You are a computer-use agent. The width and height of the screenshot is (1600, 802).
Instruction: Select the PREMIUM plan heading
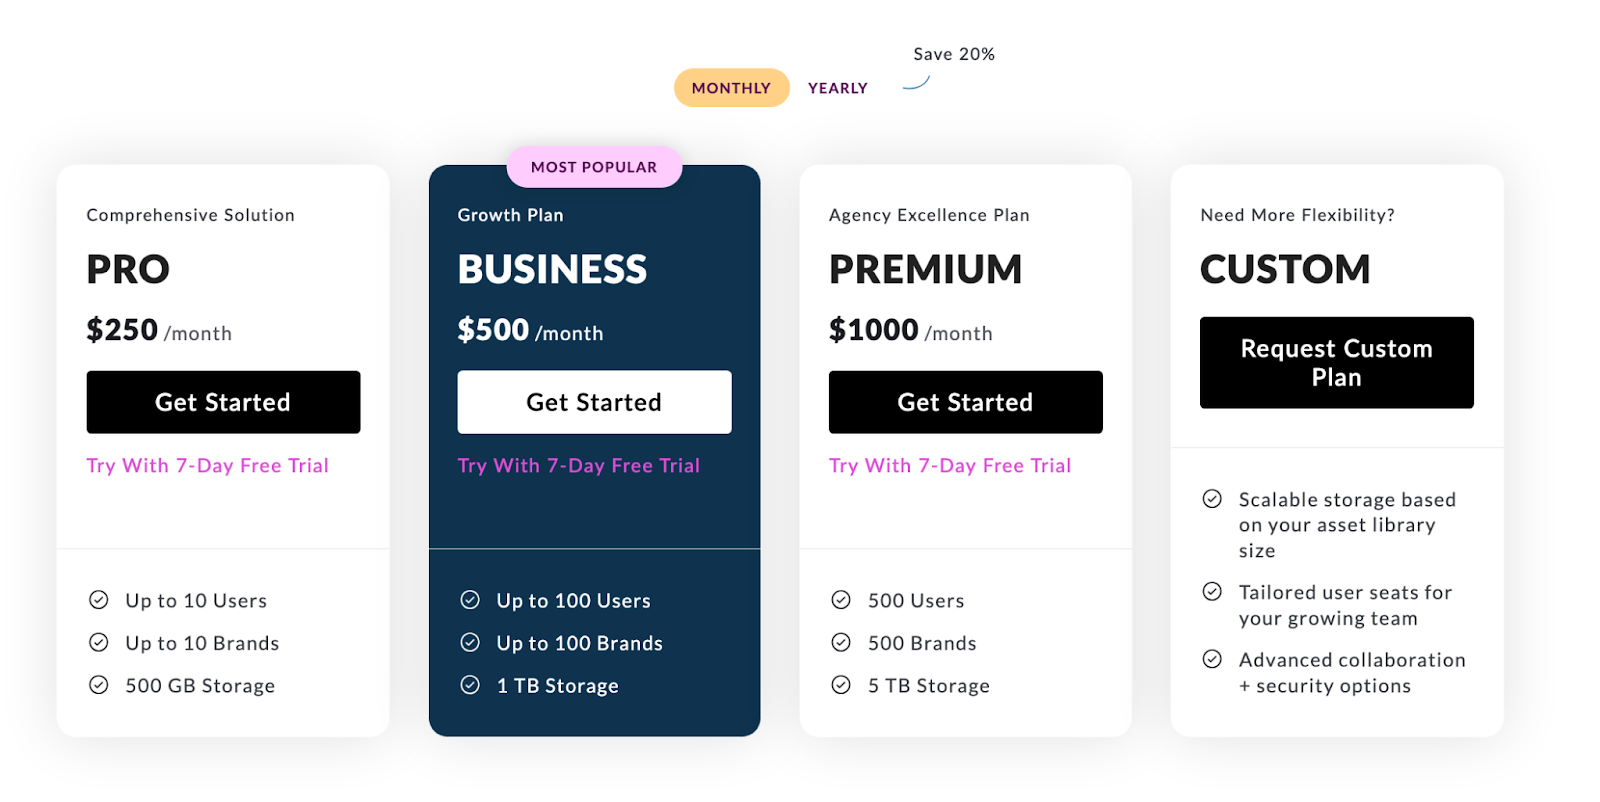925,268
